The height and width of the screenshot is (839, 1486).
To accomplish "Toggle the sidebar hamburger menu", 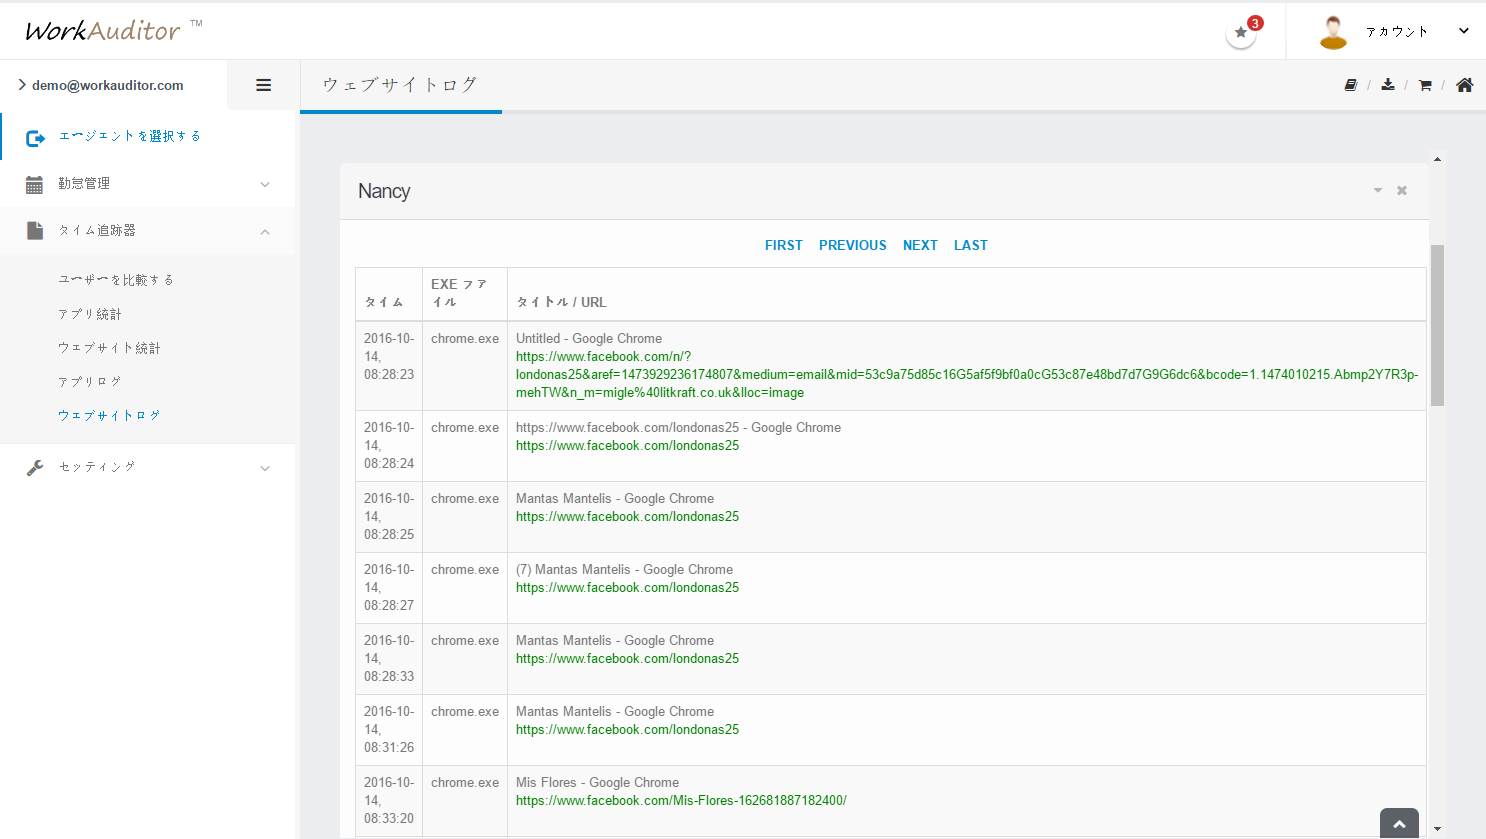I will [264, 85].
